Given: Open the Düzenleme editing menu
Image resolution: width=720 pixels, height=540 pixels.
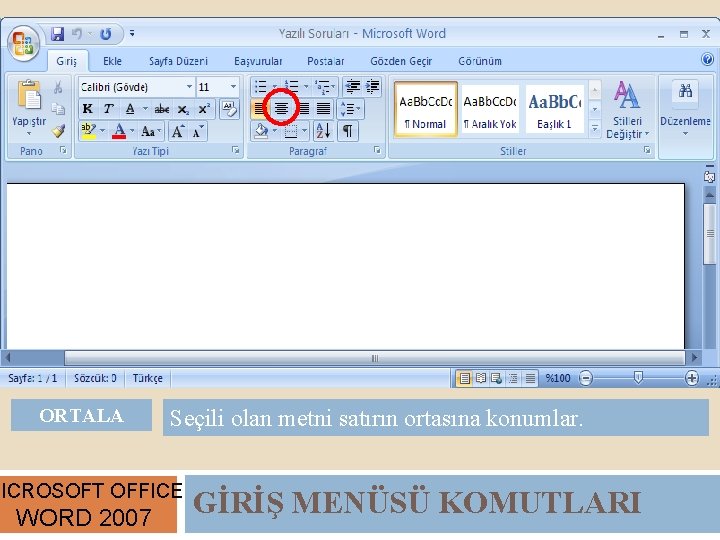Looking at the screenshot, I should (685, 109).
